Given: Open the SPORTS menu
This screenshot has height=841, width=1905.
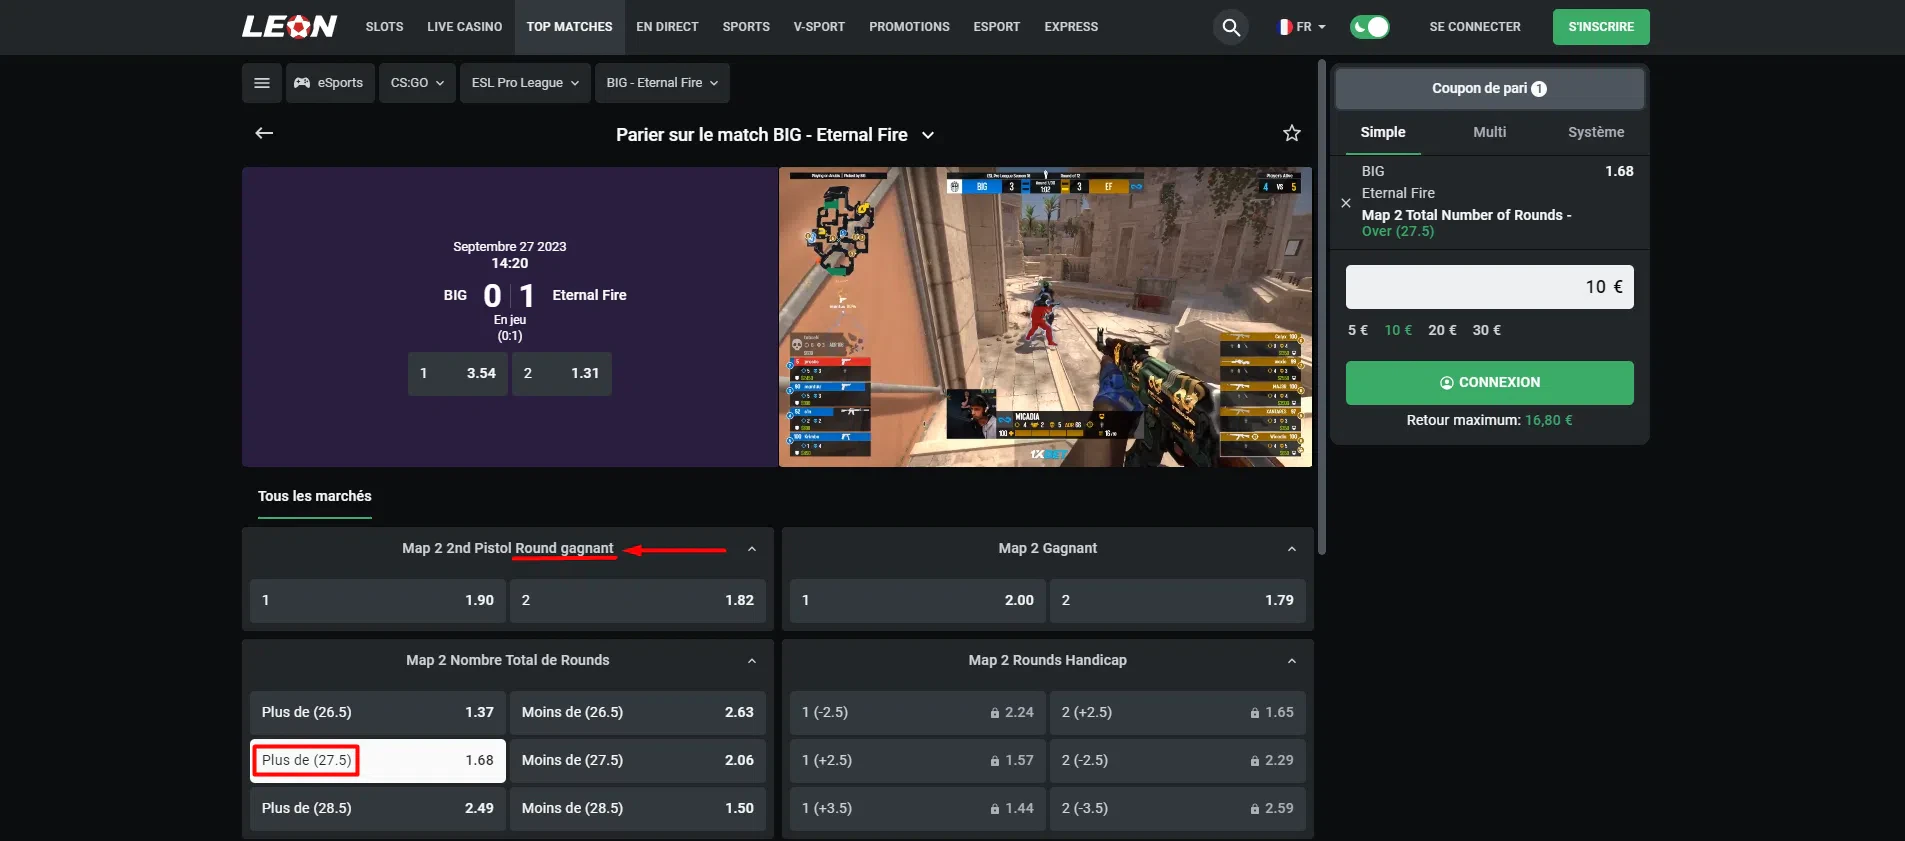Looking at the screenshot, I should pos(746,27).
